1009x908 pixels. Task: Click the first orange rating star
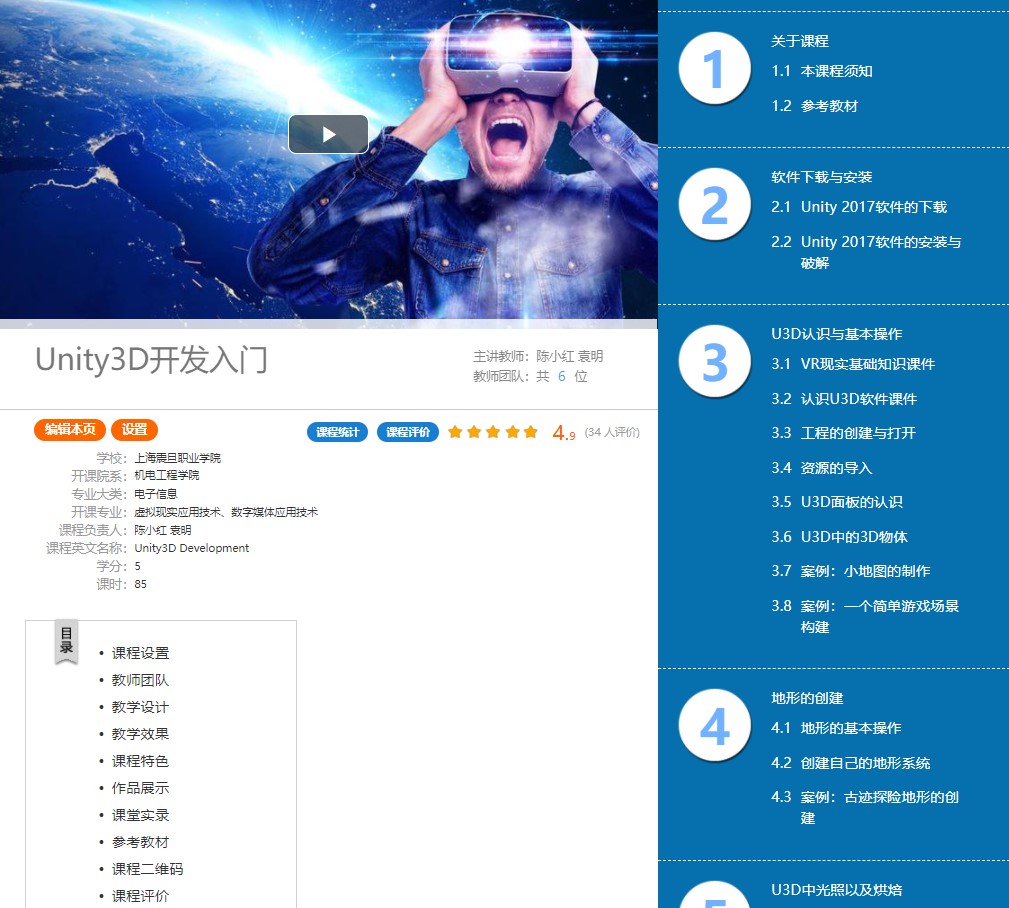click(456, 432)
